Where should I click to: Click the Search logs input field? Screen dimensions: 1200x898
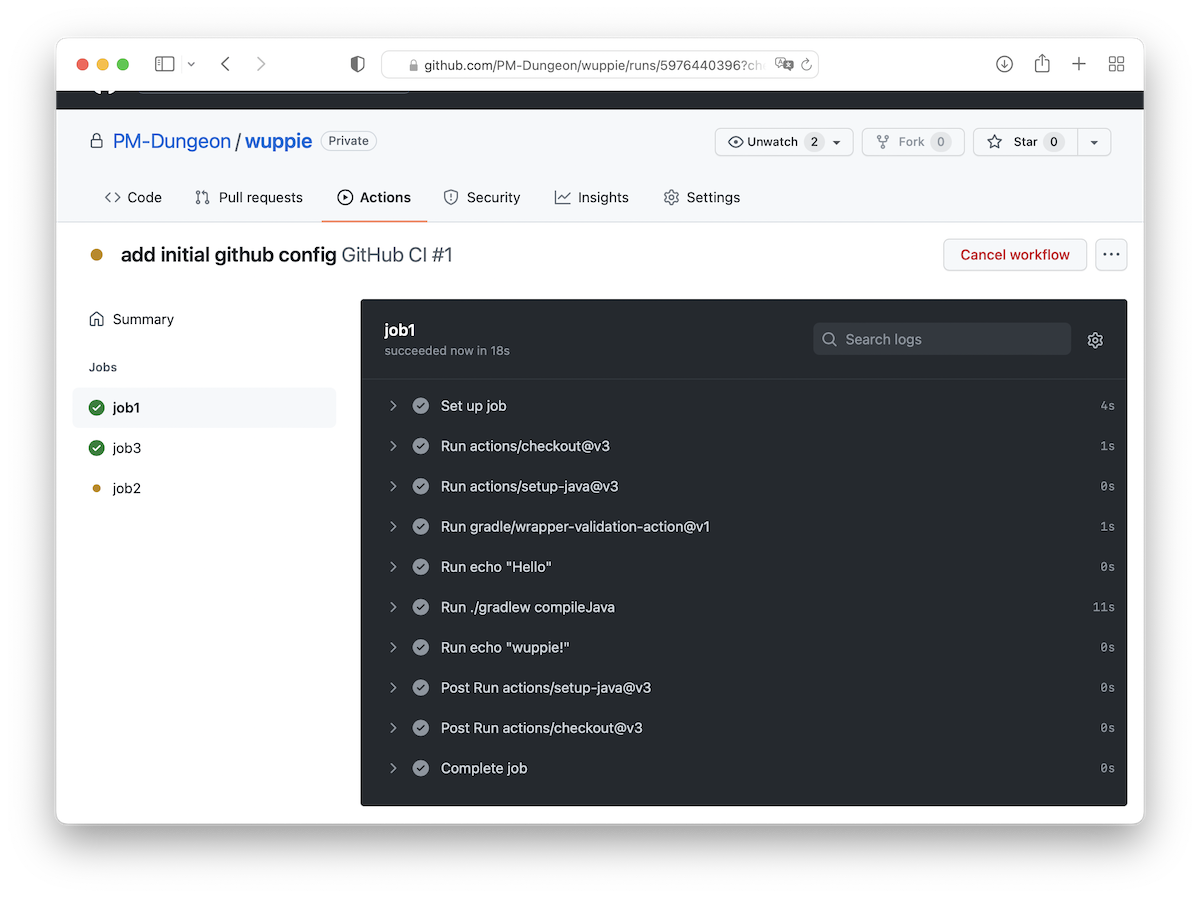point(942,339)
